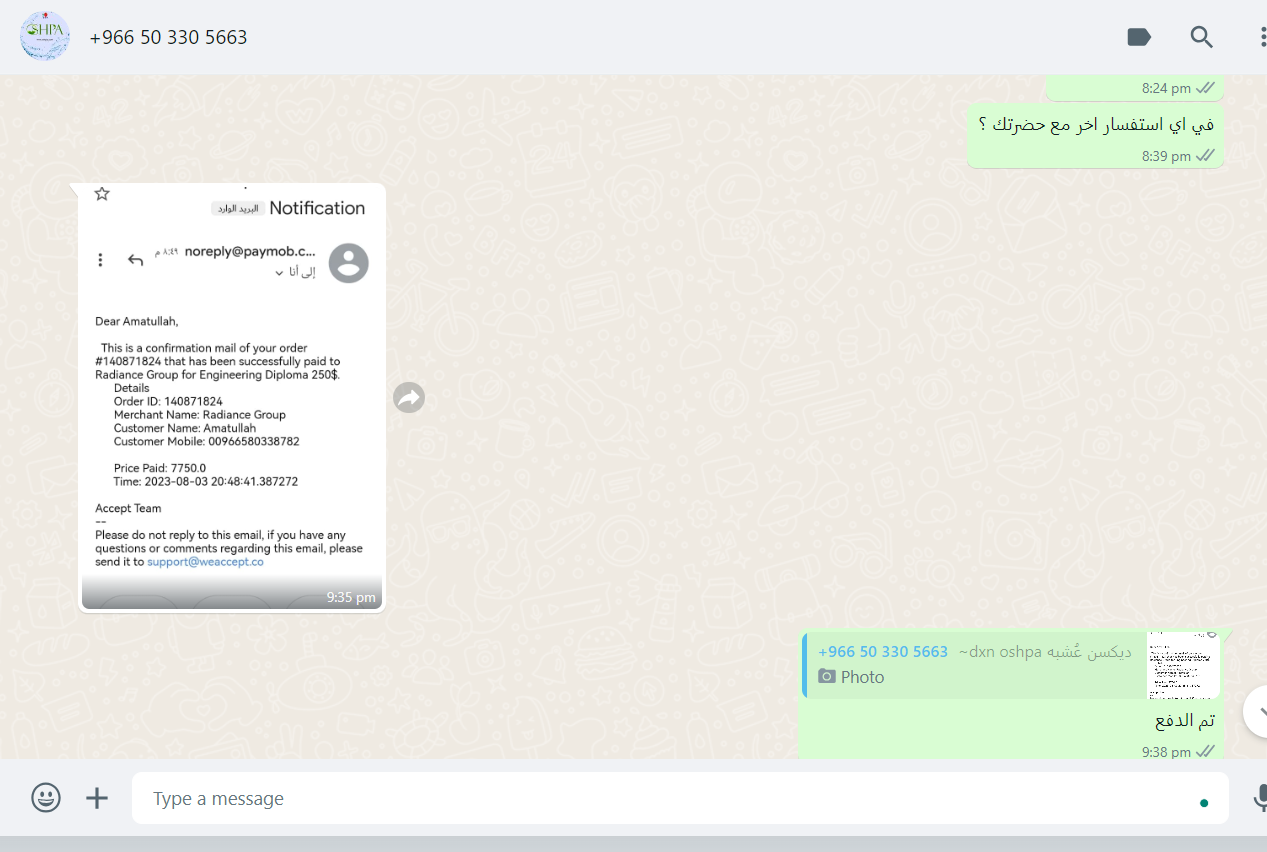The image size is (1267, 852).
Task: Click the label tag icon in header
Action: (x=1138, y=37)
